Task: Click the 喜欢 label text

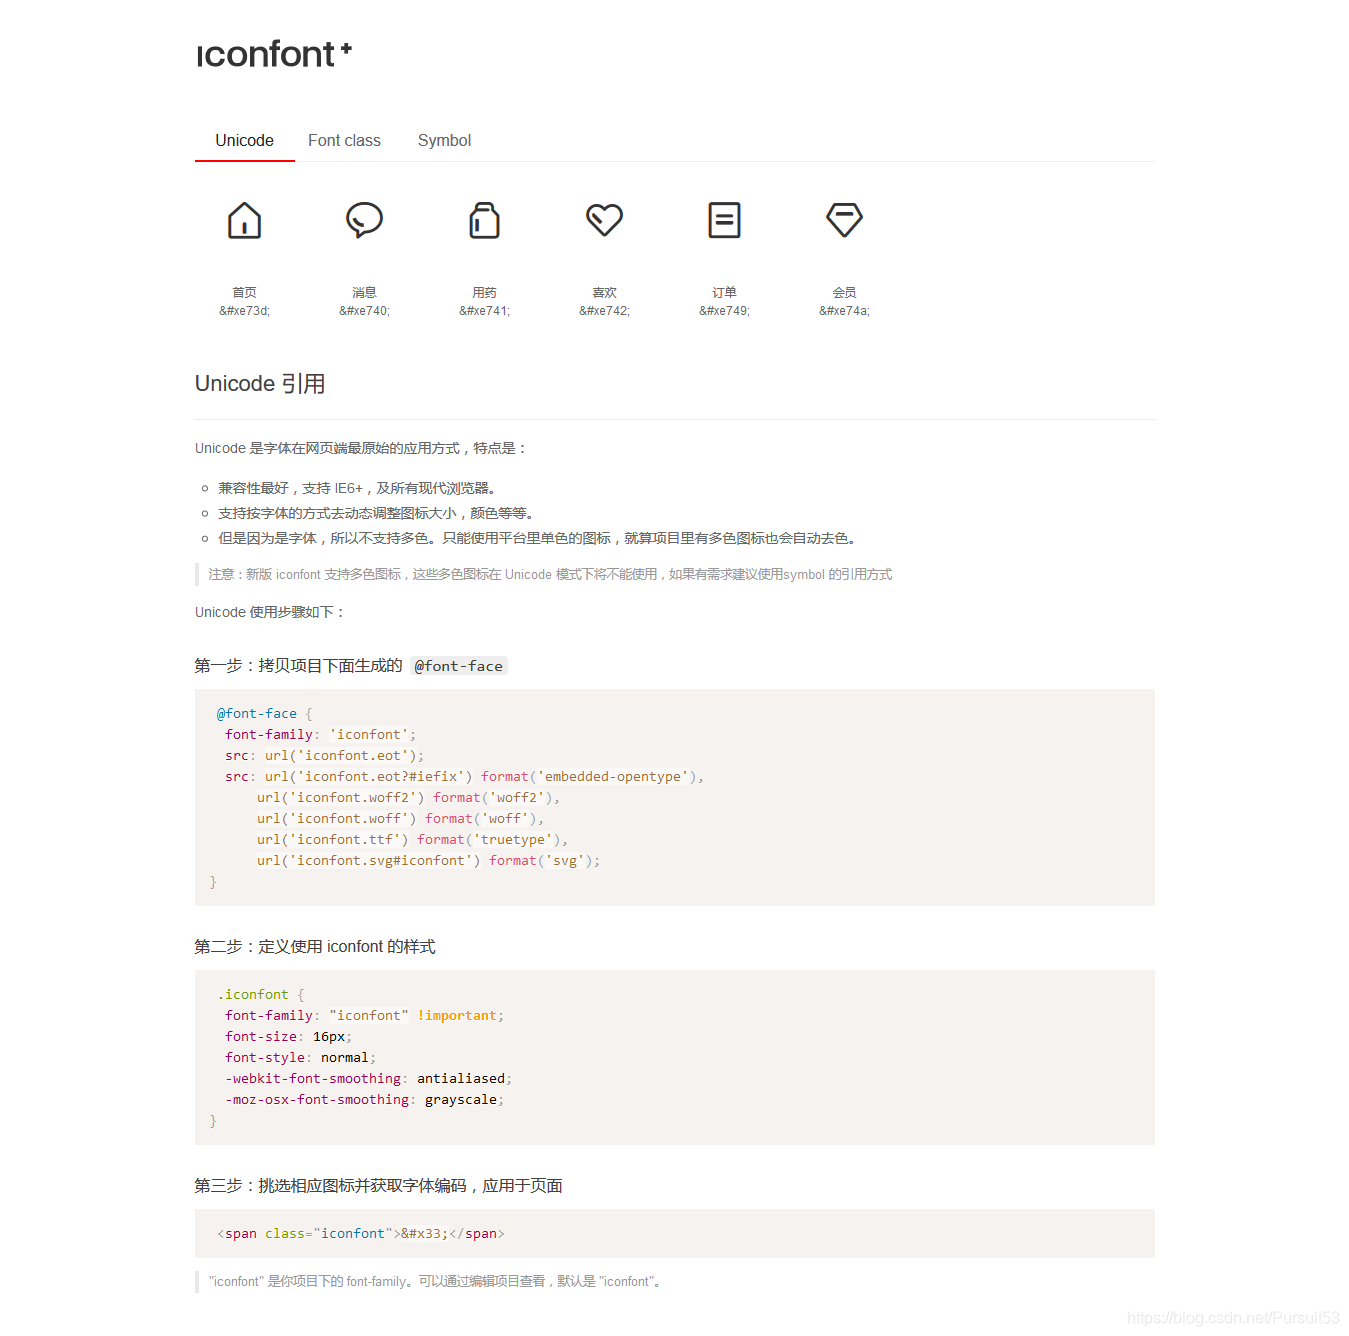Action: pos(604,292)
